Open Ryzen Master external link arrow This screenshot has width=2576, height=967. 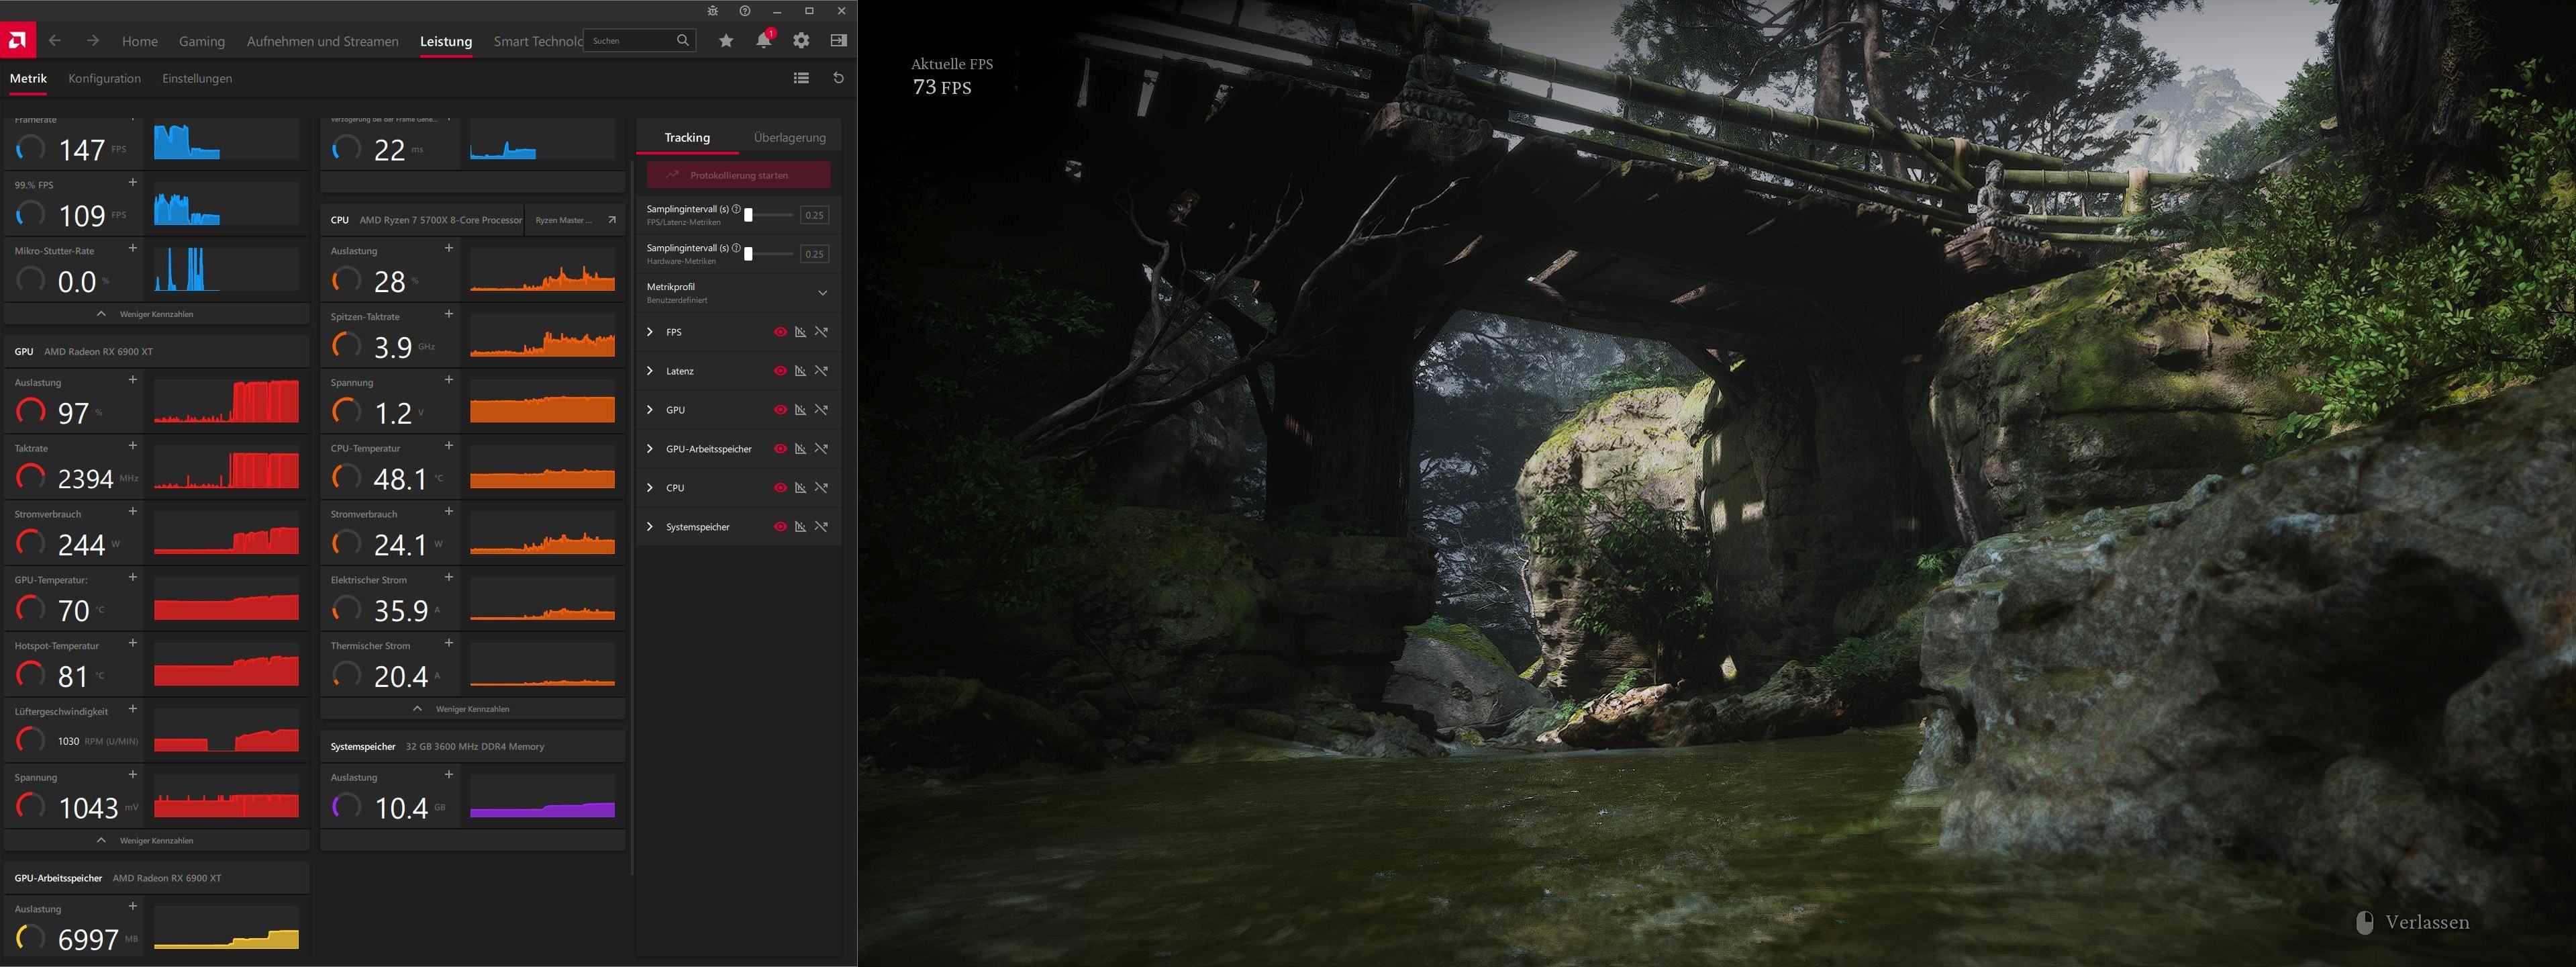point(611,220)
